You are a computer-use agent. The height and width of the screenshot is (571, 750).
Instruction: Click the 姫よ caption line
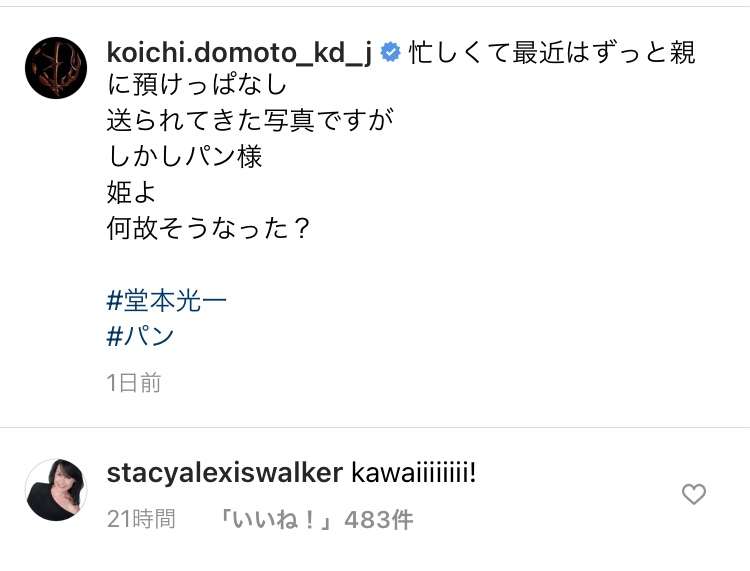(x=131, y=193)
